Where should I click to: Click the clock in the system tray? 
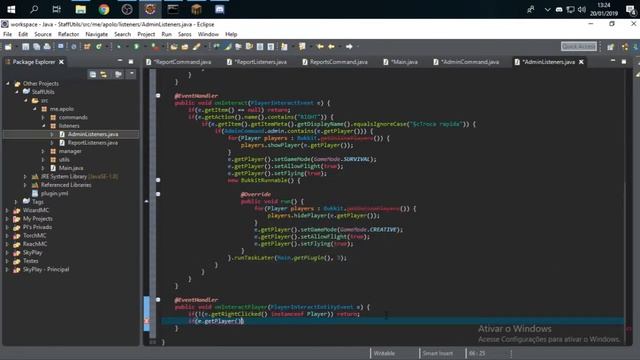click(x=604, y=9)
